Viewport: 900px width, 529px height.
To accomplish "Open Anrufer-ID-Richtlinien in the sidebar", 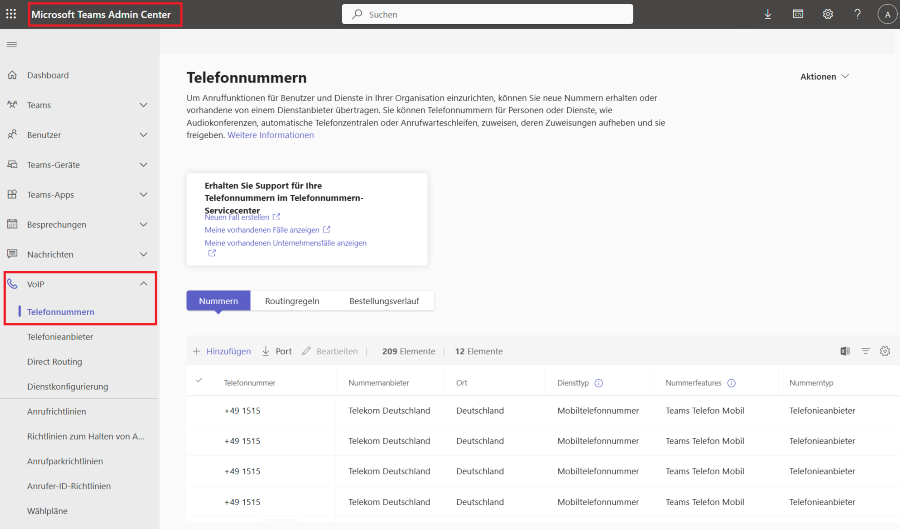I will tap(69, 486).
